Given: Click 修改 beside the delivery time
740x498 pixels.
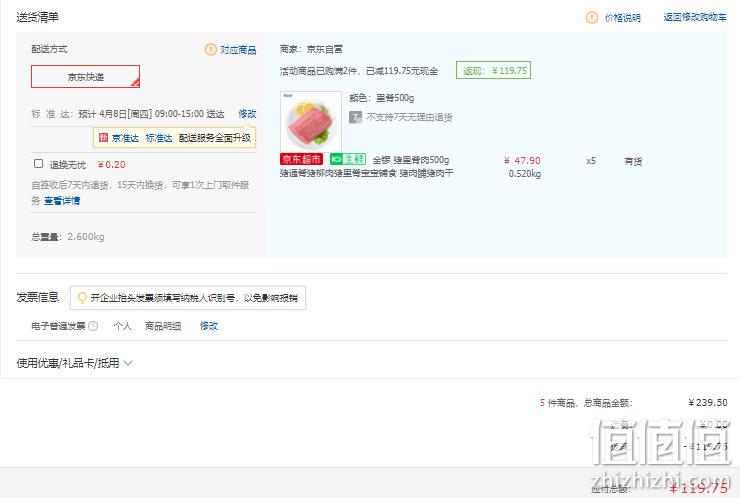Looking at the screenshot, I should point(247,113).
